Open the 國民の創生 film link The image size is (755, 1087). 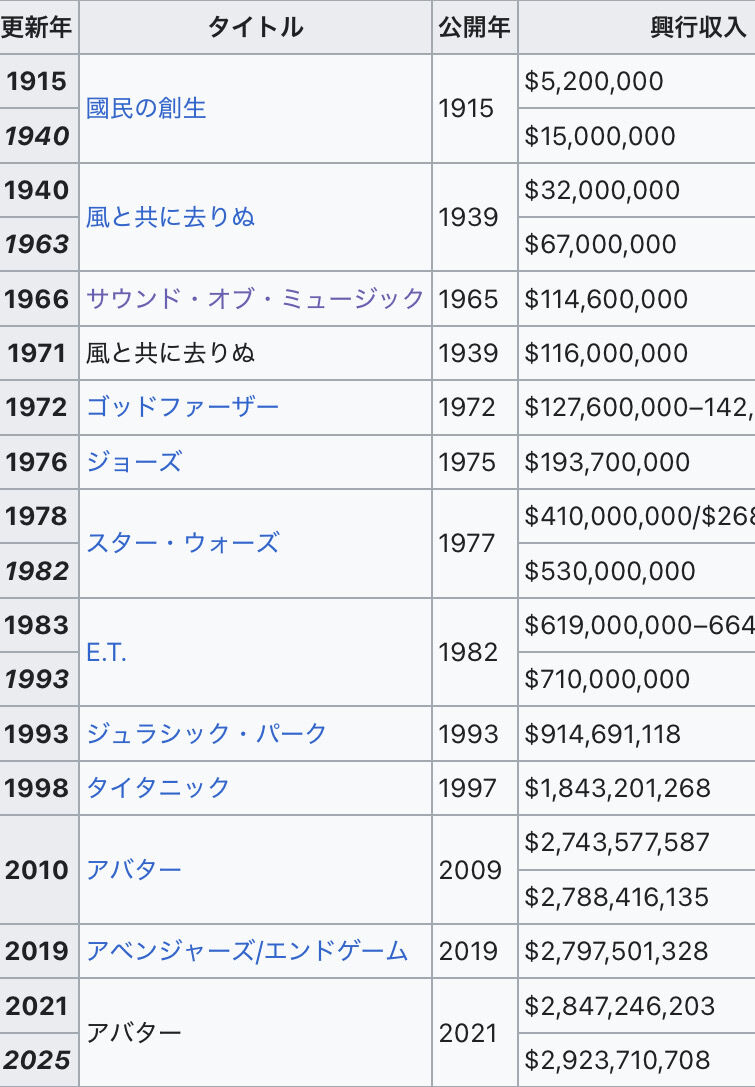point(146,108)
